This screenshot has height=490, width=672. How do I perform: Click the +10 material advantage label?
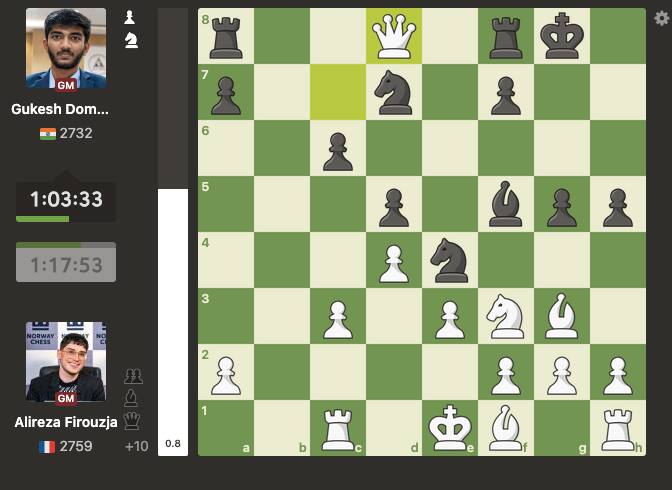point(137,446)
